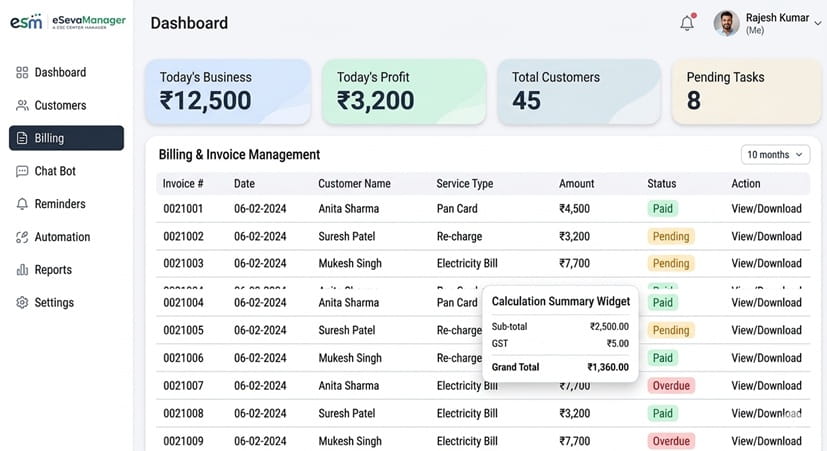The image size is (827, 451).
Task: Click the Automation icon in sidebar
Action: tap(22, 237)
